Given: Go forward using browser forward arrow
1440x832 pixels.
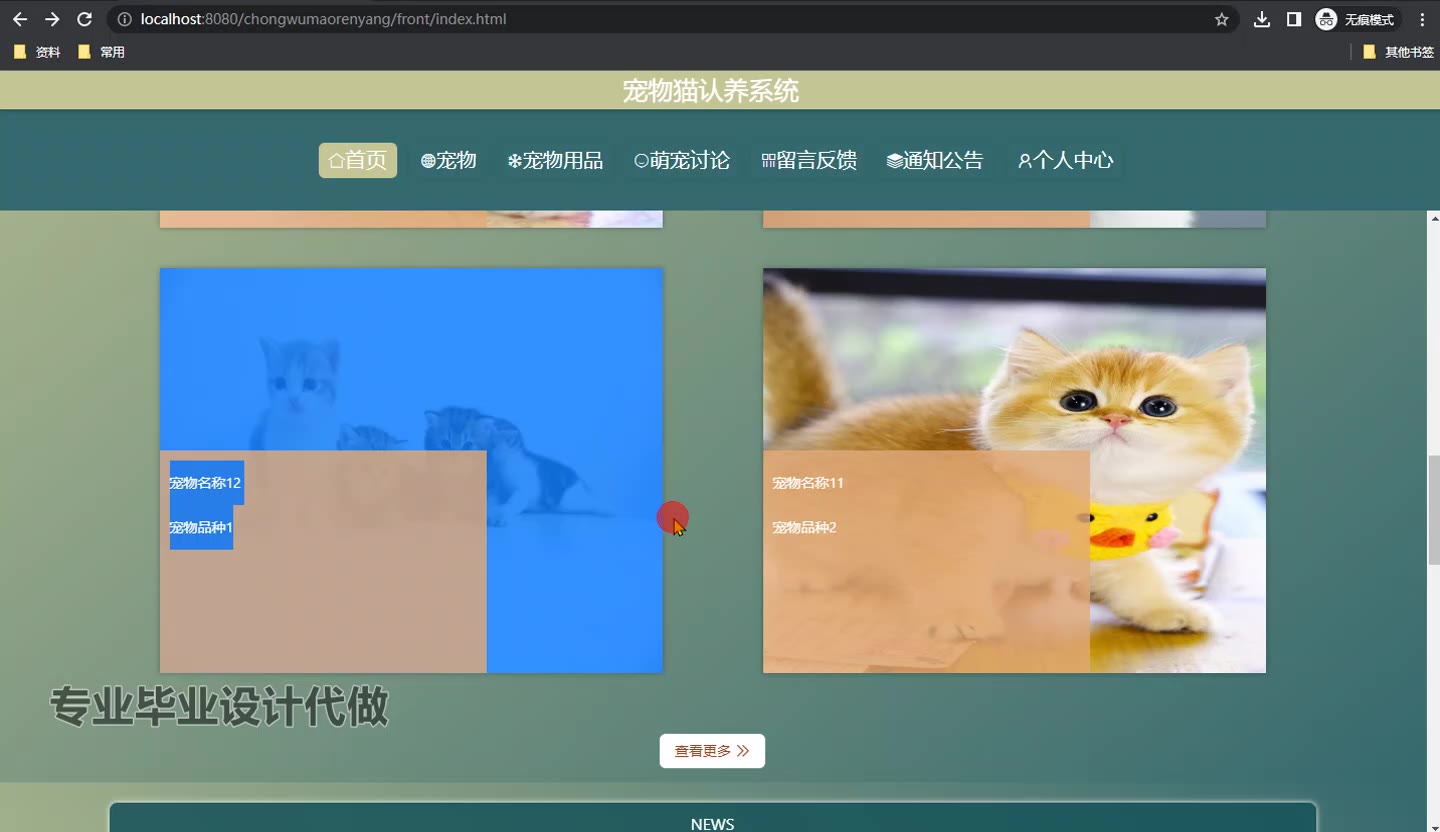Looking at the screenshot, I should (x=52, y=19).
